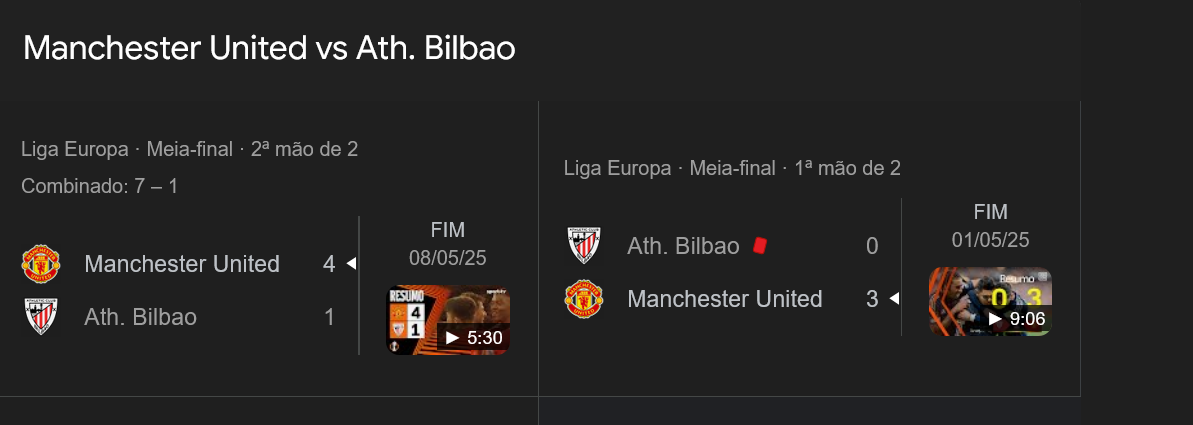Click the Manchester United vs Ath. Bilbao heading
This screenshot has width=1193, height=425.
(269, 48)
